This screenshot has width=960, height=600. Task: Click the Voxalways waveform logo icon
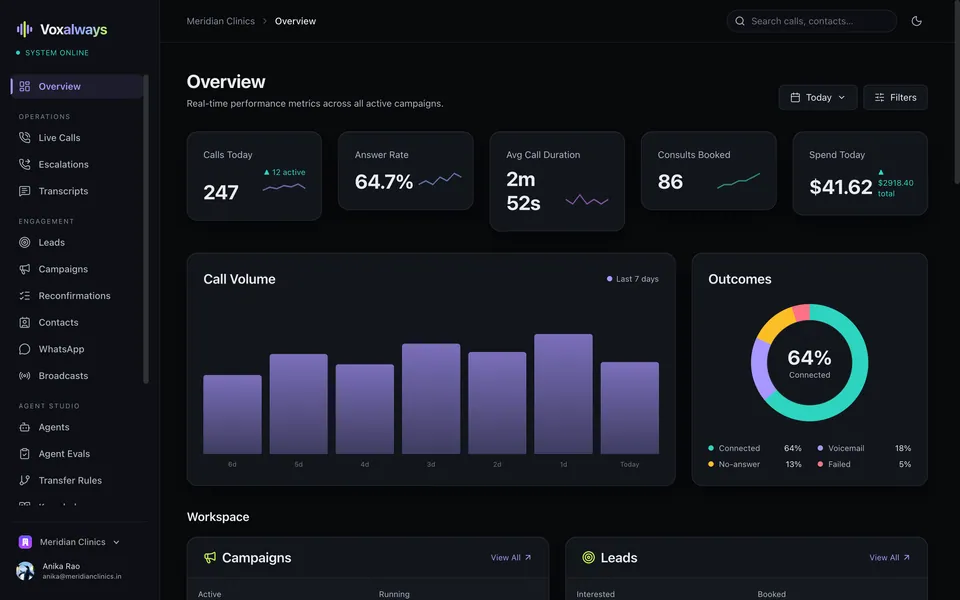point(24,29)
